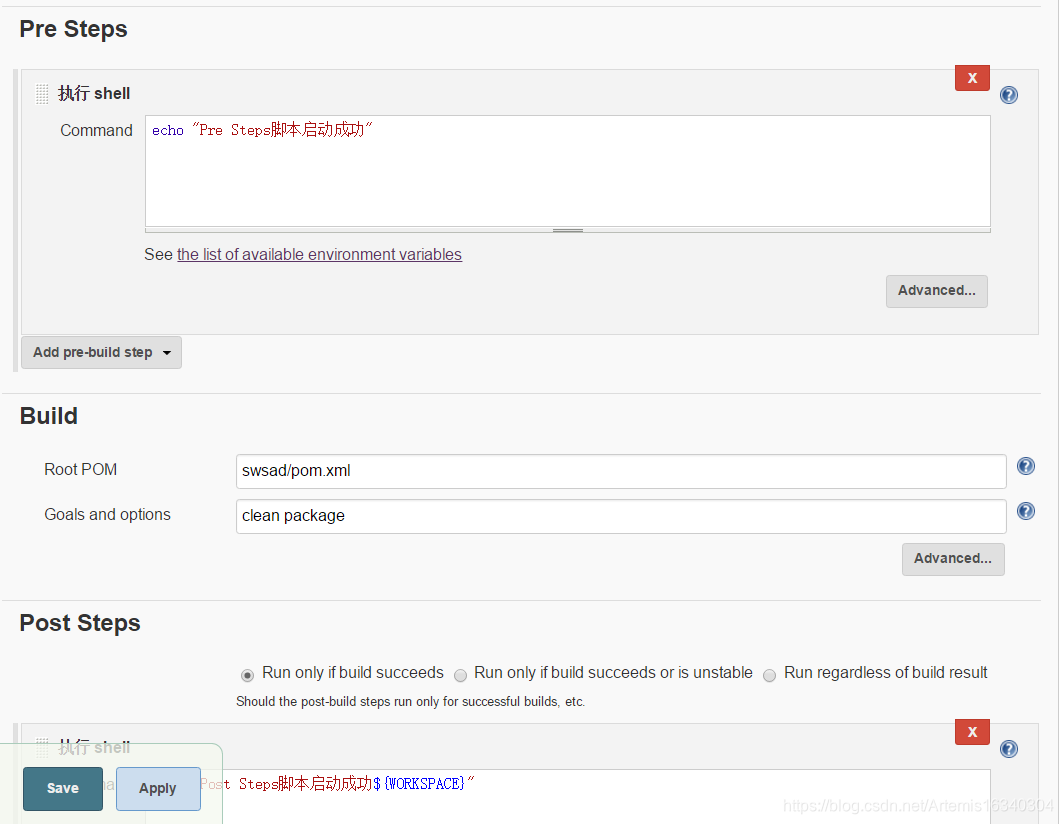The height and width of the screenshot is (824, 1063).
Task: Delete the Post Steps shell step
Action: pyautogui.click(x=971, y=732)
